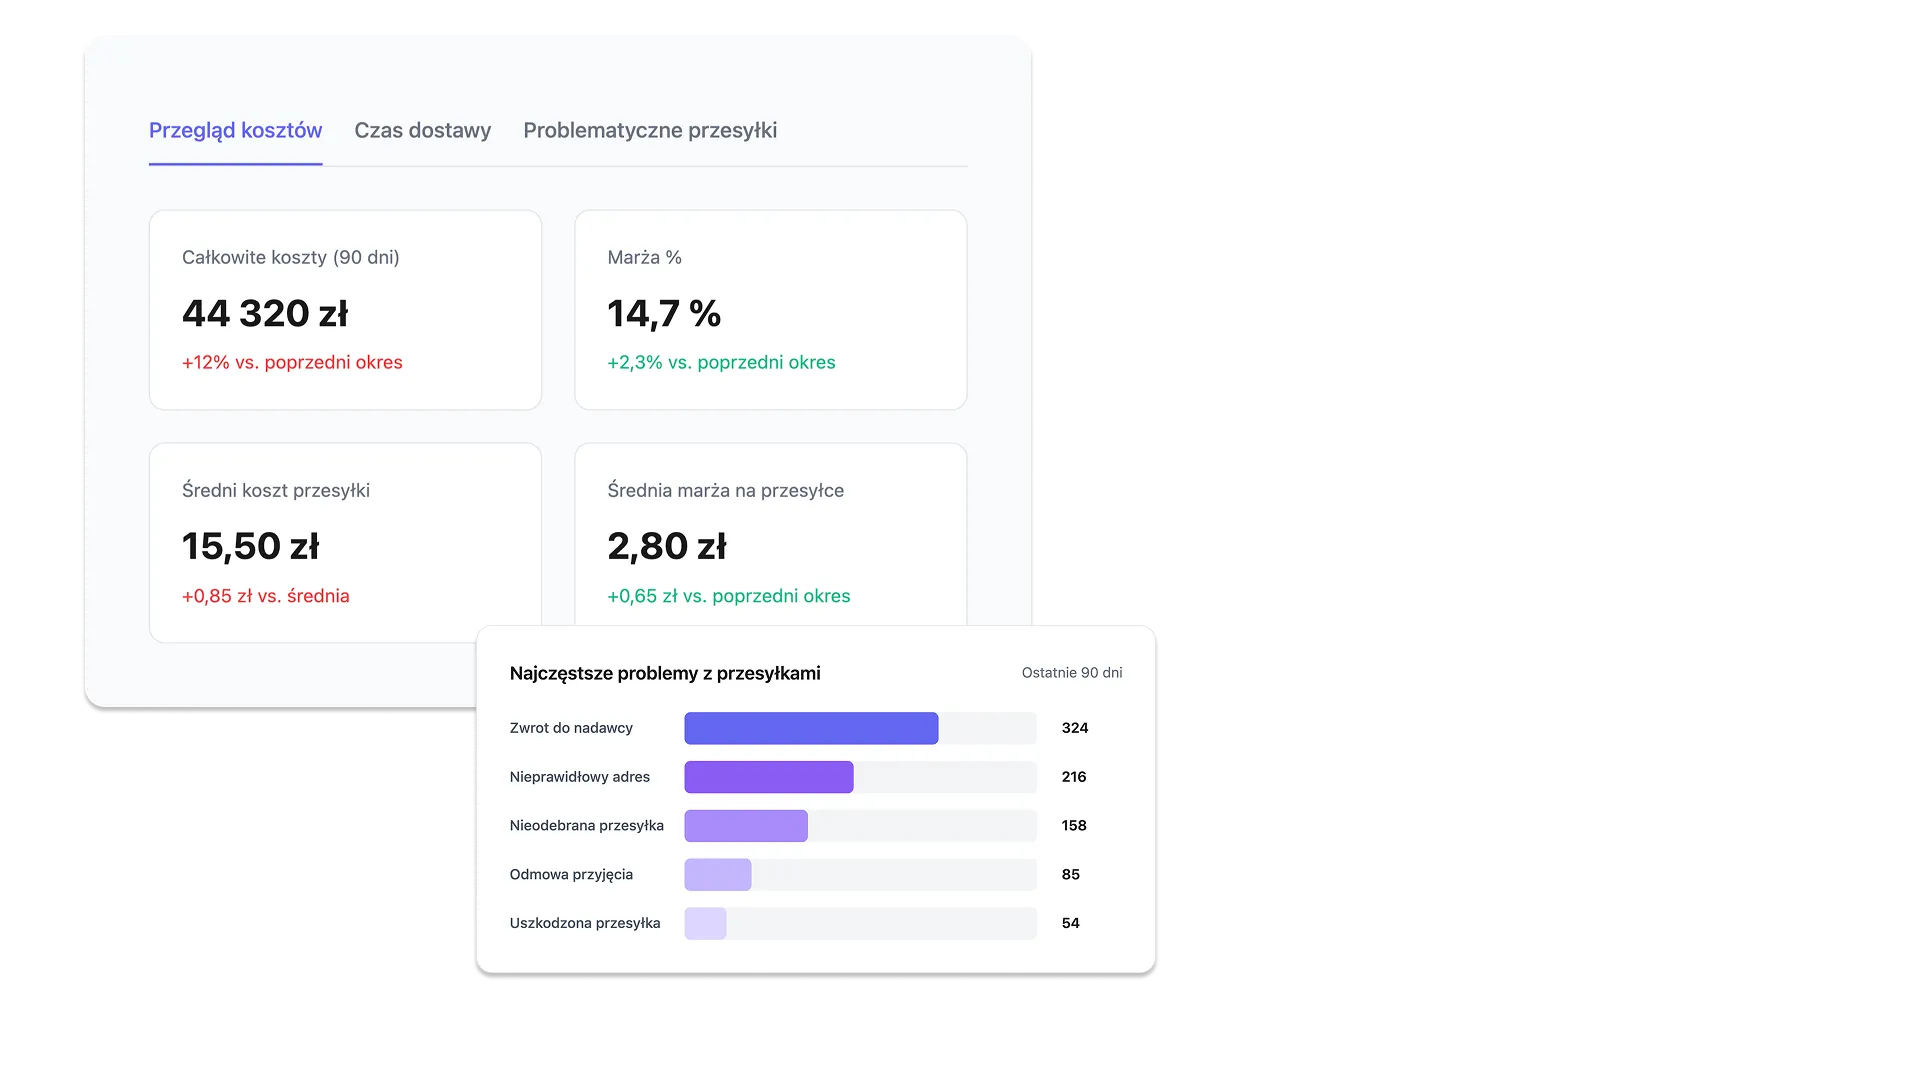Click the Uszkodzona przesyłka bar

point(706,923)
